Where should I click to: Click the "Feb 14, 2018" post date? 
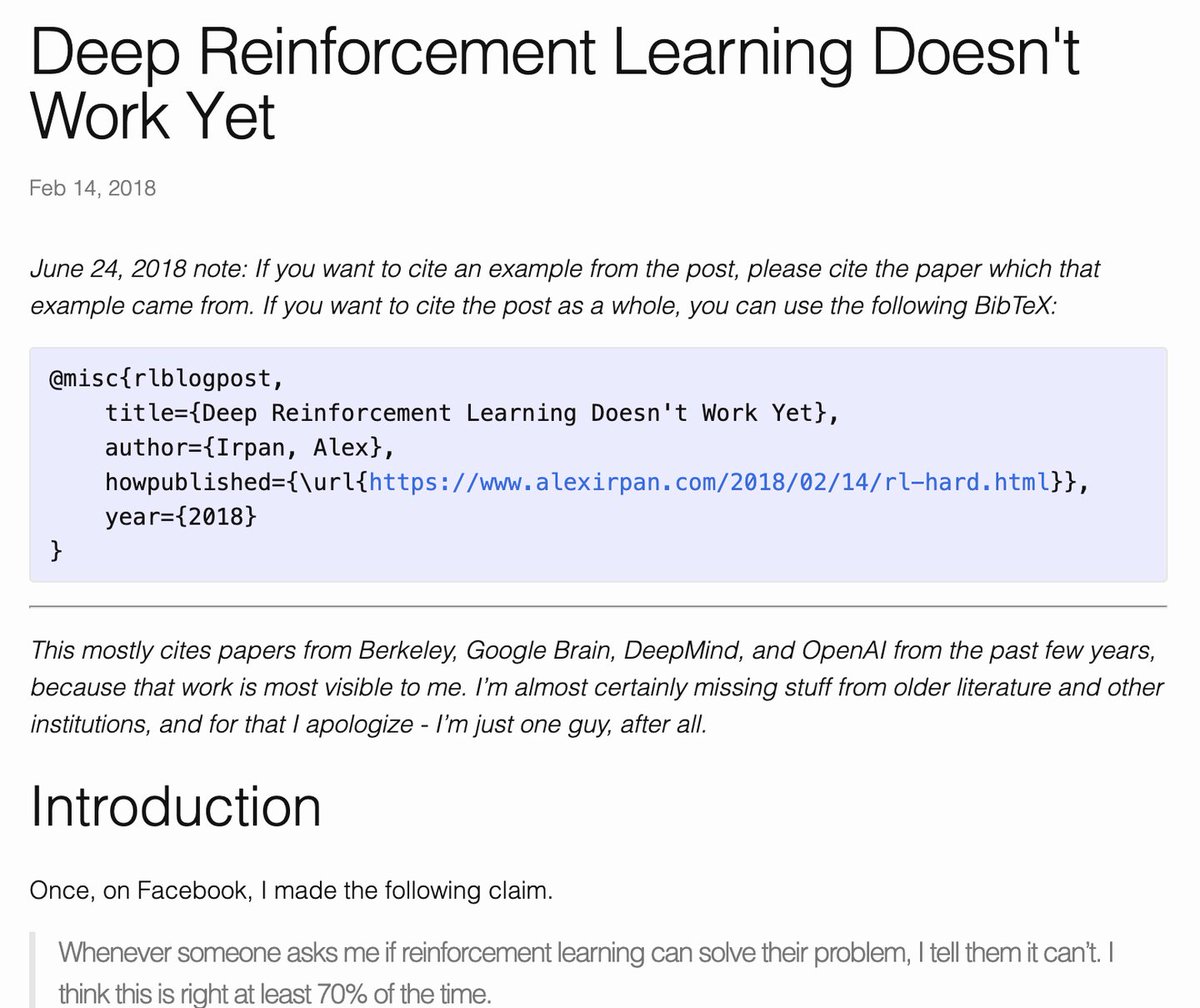click(93, 188)
